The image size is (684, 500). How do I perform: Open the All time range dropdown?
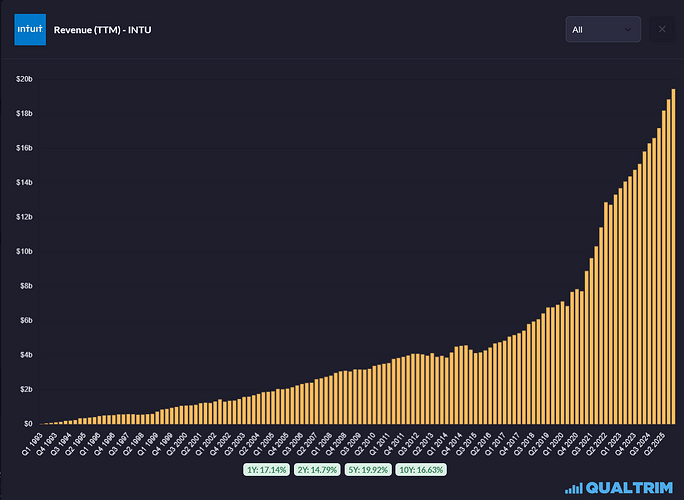[602, 30]
